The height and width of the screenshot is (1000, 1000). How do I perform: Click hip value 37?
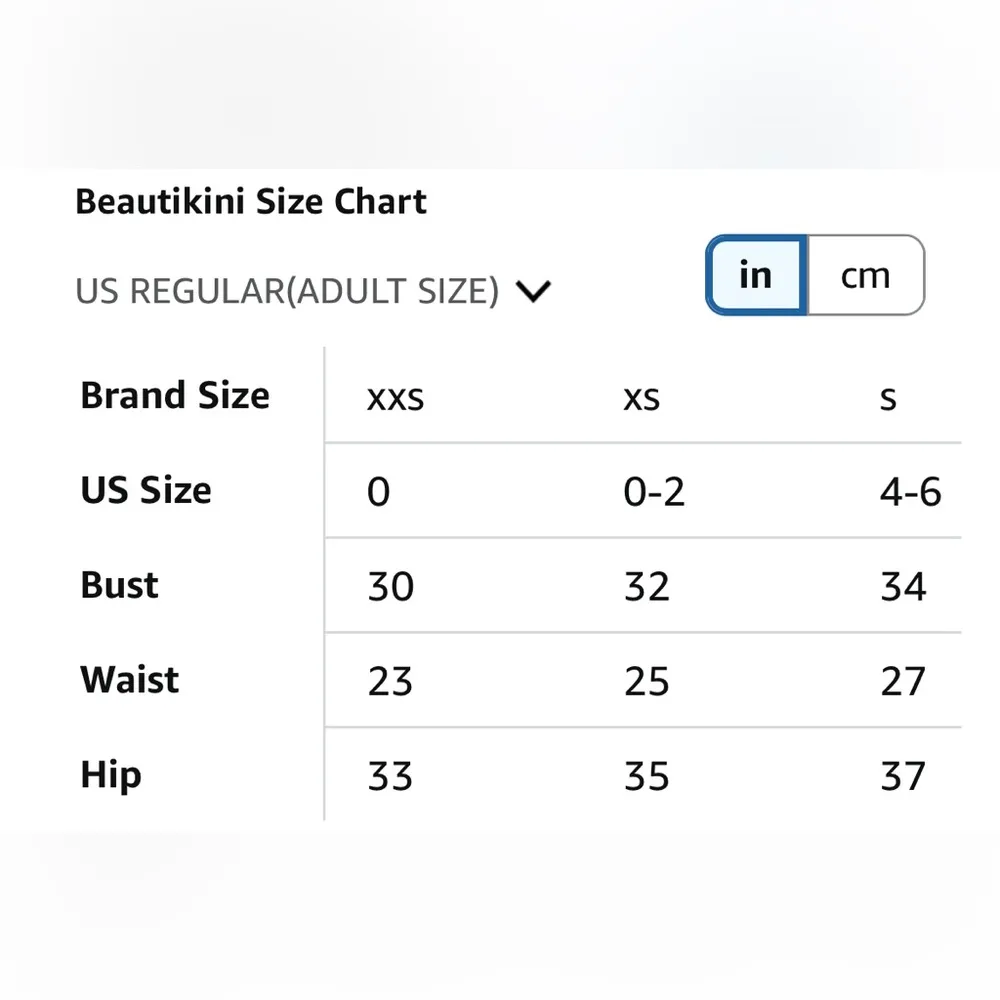[x=902, y=777]
